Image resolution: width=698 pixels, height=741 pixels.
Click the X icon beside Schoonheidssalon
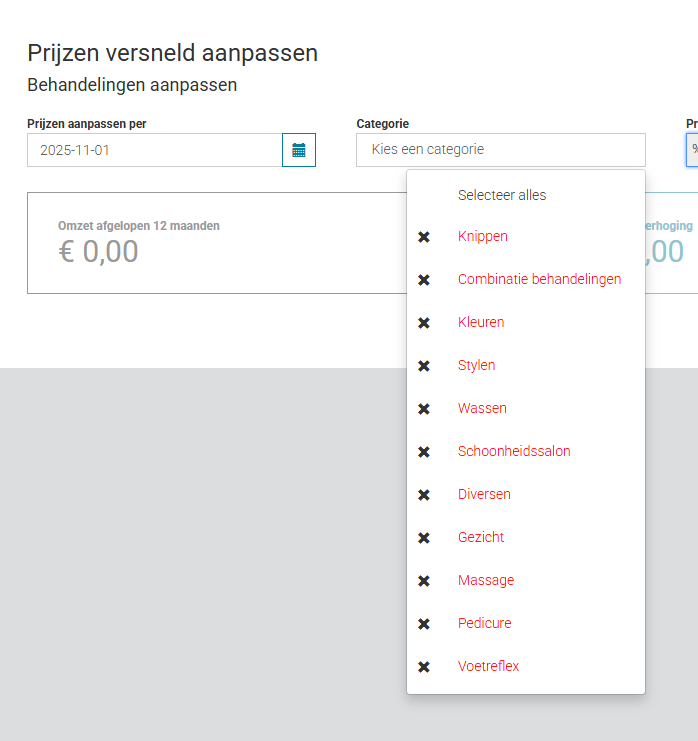pyautogui.click(x=424, y=452)
